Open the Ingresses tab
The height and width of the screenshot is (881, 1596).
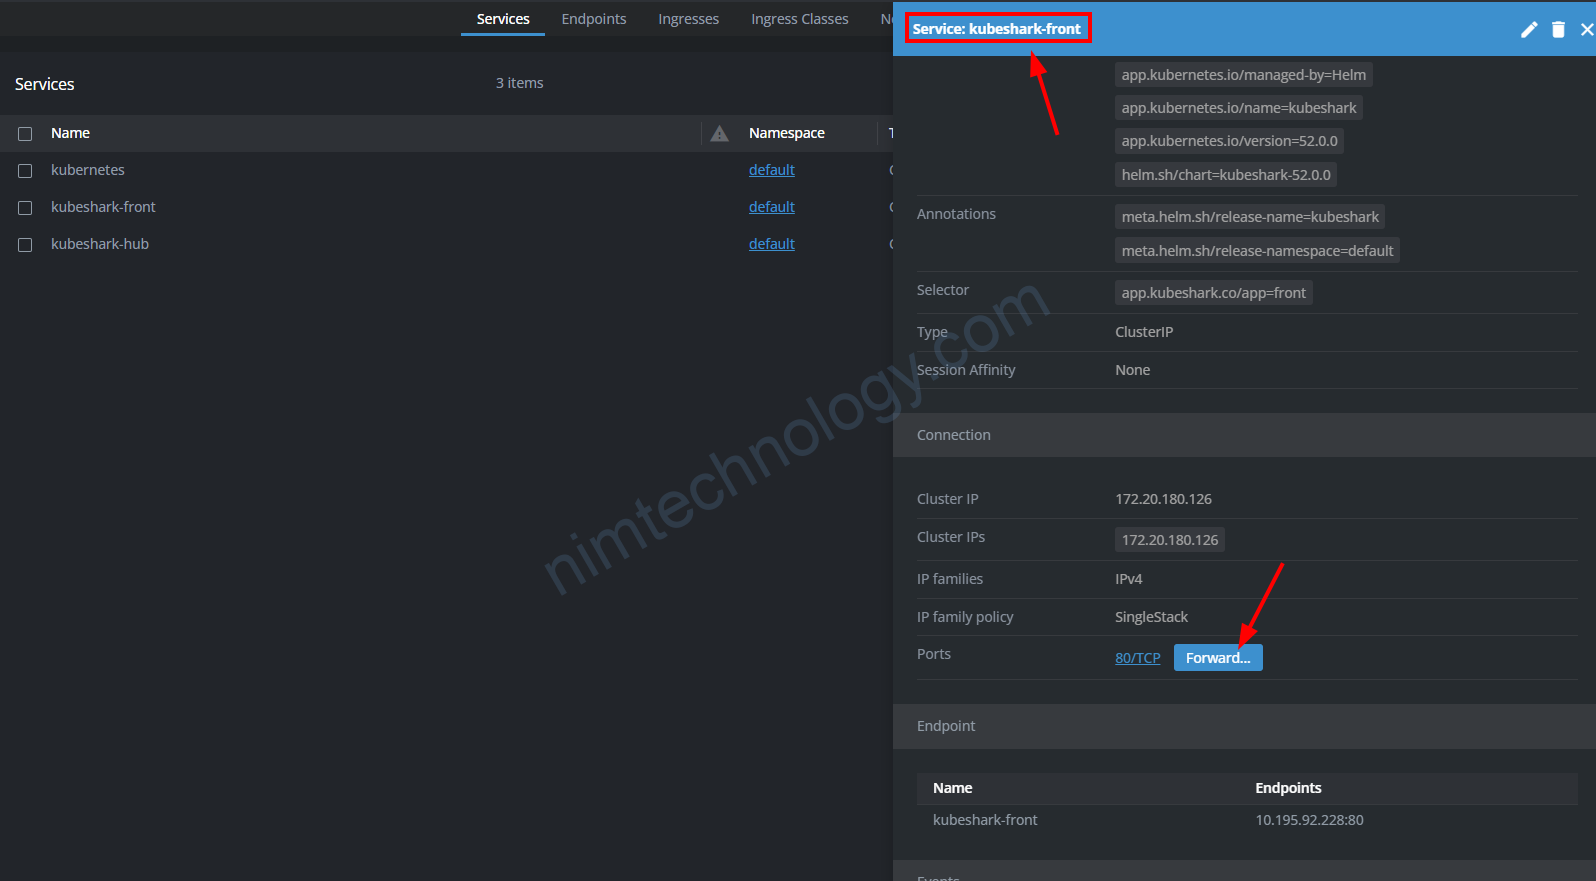pyautogui.click(x=688, y=19)
